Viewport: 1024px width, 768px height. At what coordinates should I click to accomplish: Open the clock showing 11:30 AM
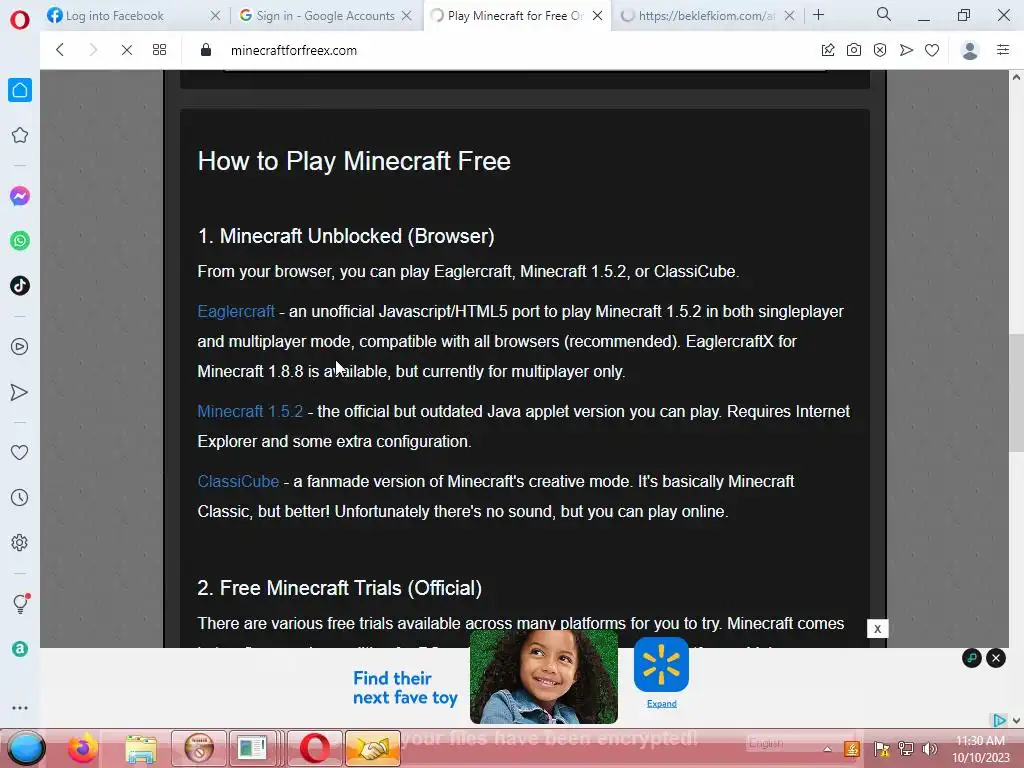[980, 749]
